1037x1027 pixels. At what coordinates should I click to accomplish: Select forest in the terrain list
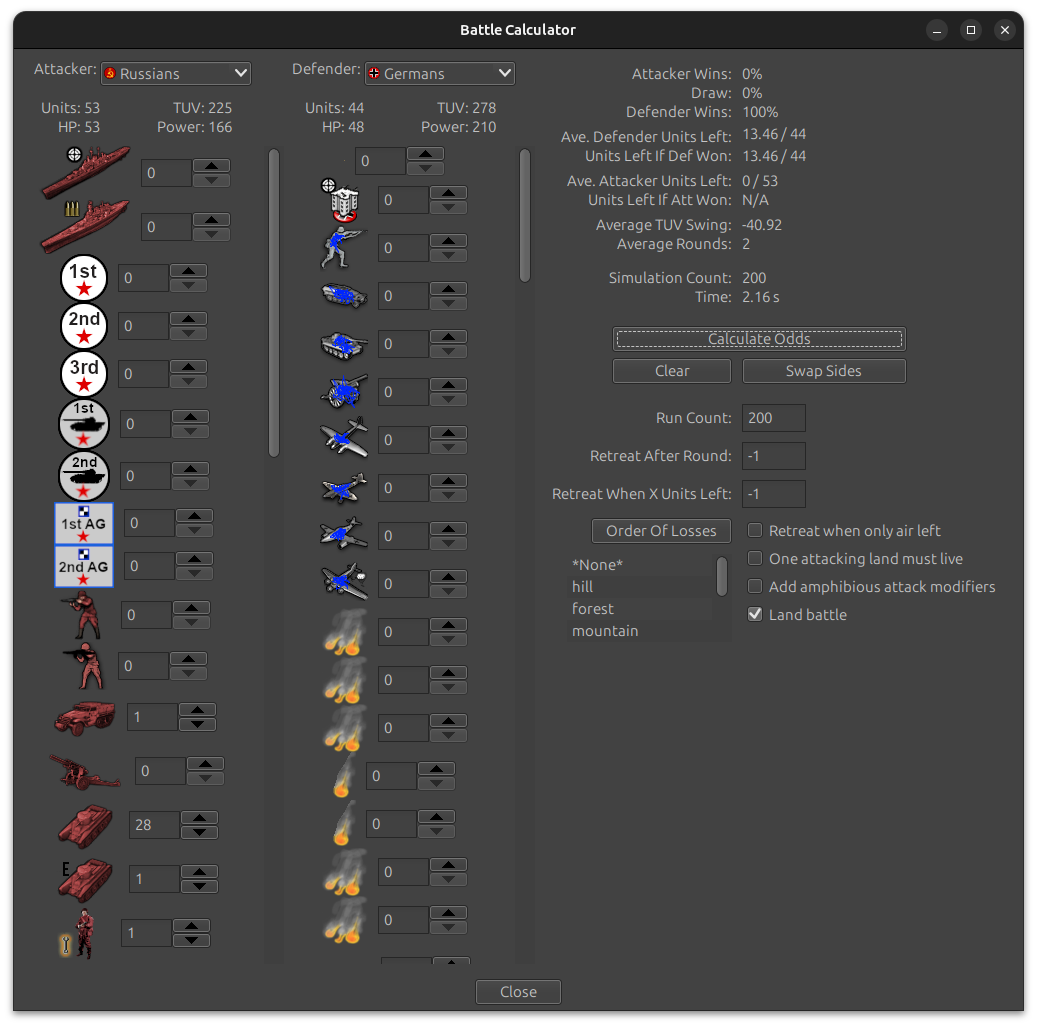coord(640,608)
